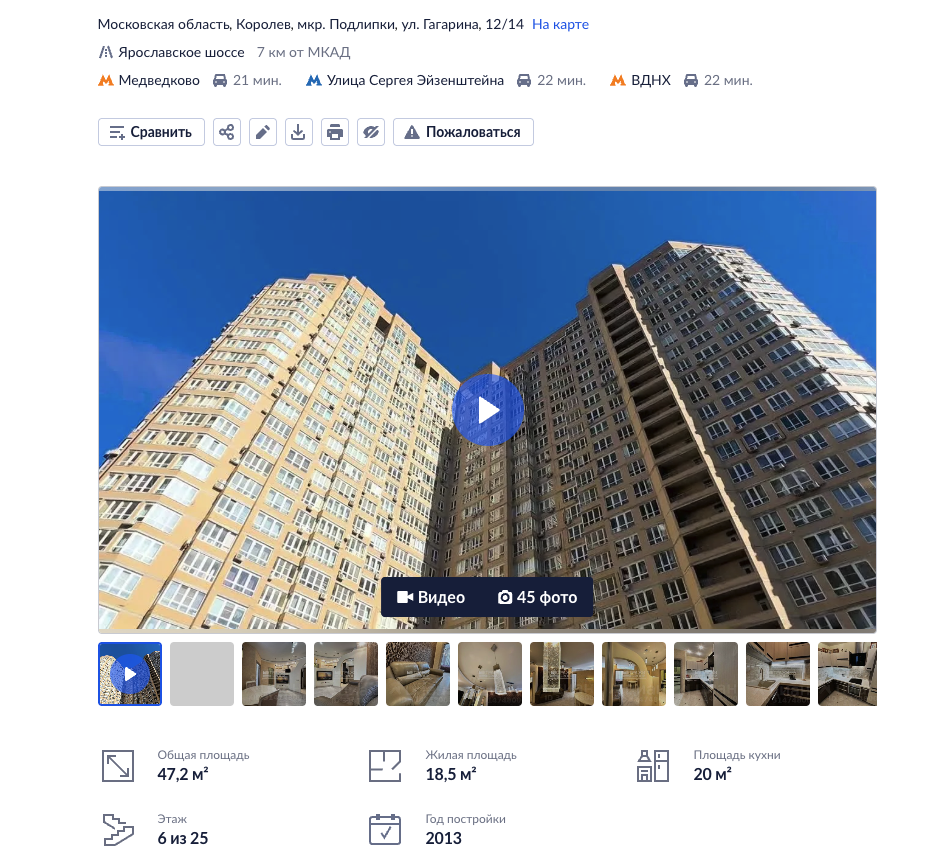Click the 20 м² kitchen area value
Viewport: 926px width, 851px height.
pos(712,774)
